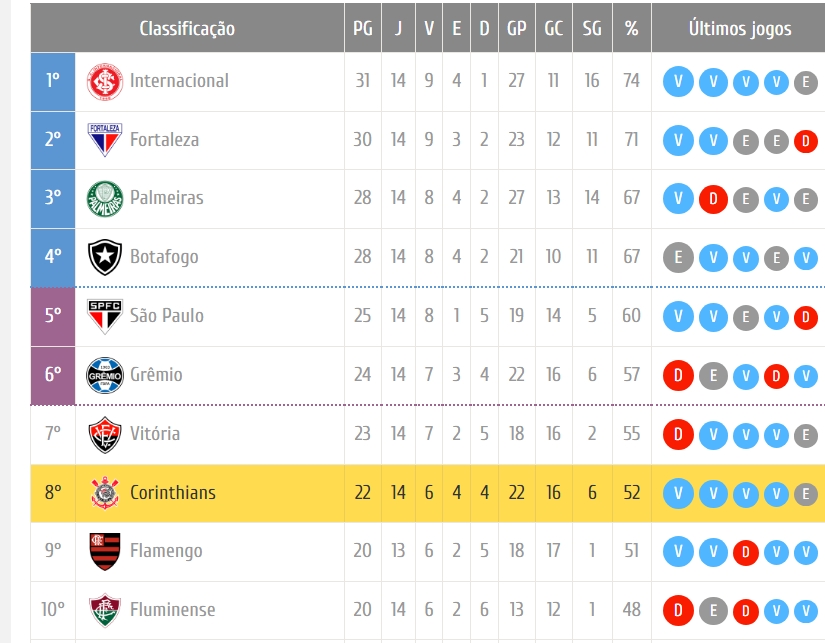825x643 pixels.
Task: Click Internacional's gray E draw badge
Action: pos(805,82)
